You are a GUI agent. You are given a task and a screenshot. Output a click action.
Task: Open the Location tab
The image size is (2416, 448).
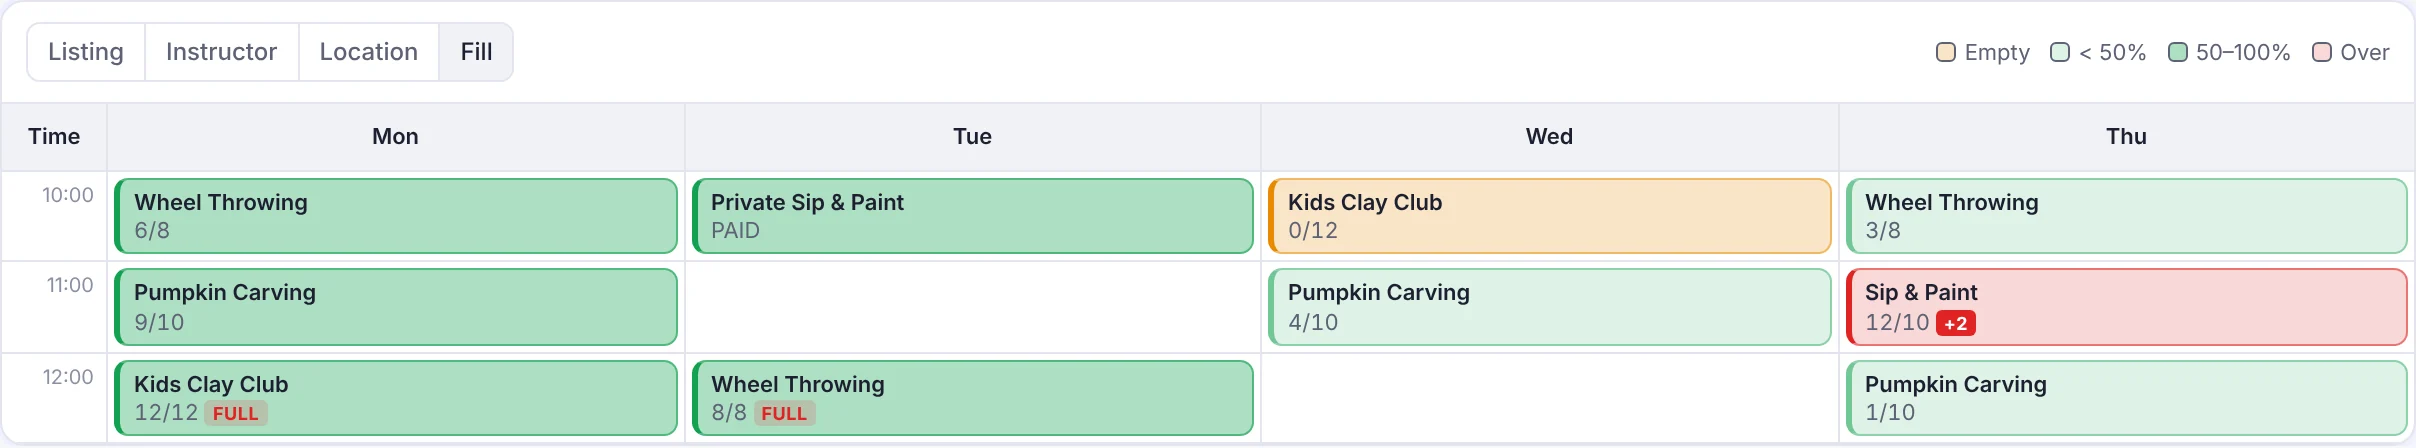point(368,52)
